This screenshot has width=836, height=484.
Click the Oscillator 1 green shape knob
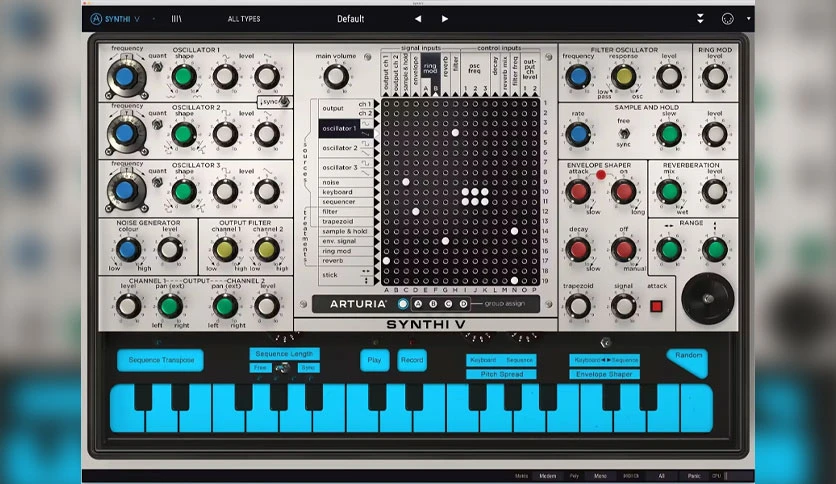pos(183,76)
